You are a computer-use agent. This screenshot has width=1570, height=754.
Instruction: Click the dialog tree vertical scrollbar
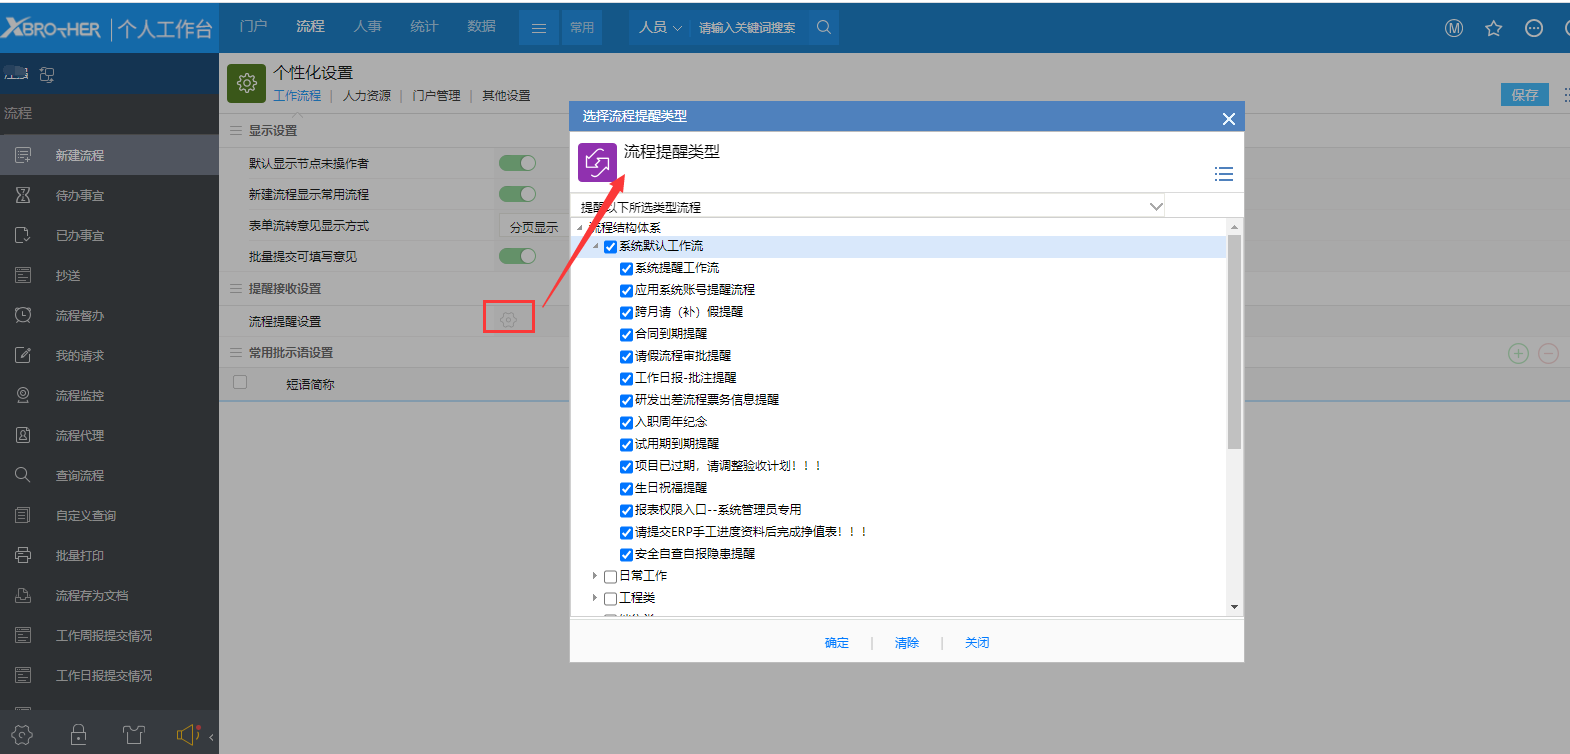(1234, 340)
